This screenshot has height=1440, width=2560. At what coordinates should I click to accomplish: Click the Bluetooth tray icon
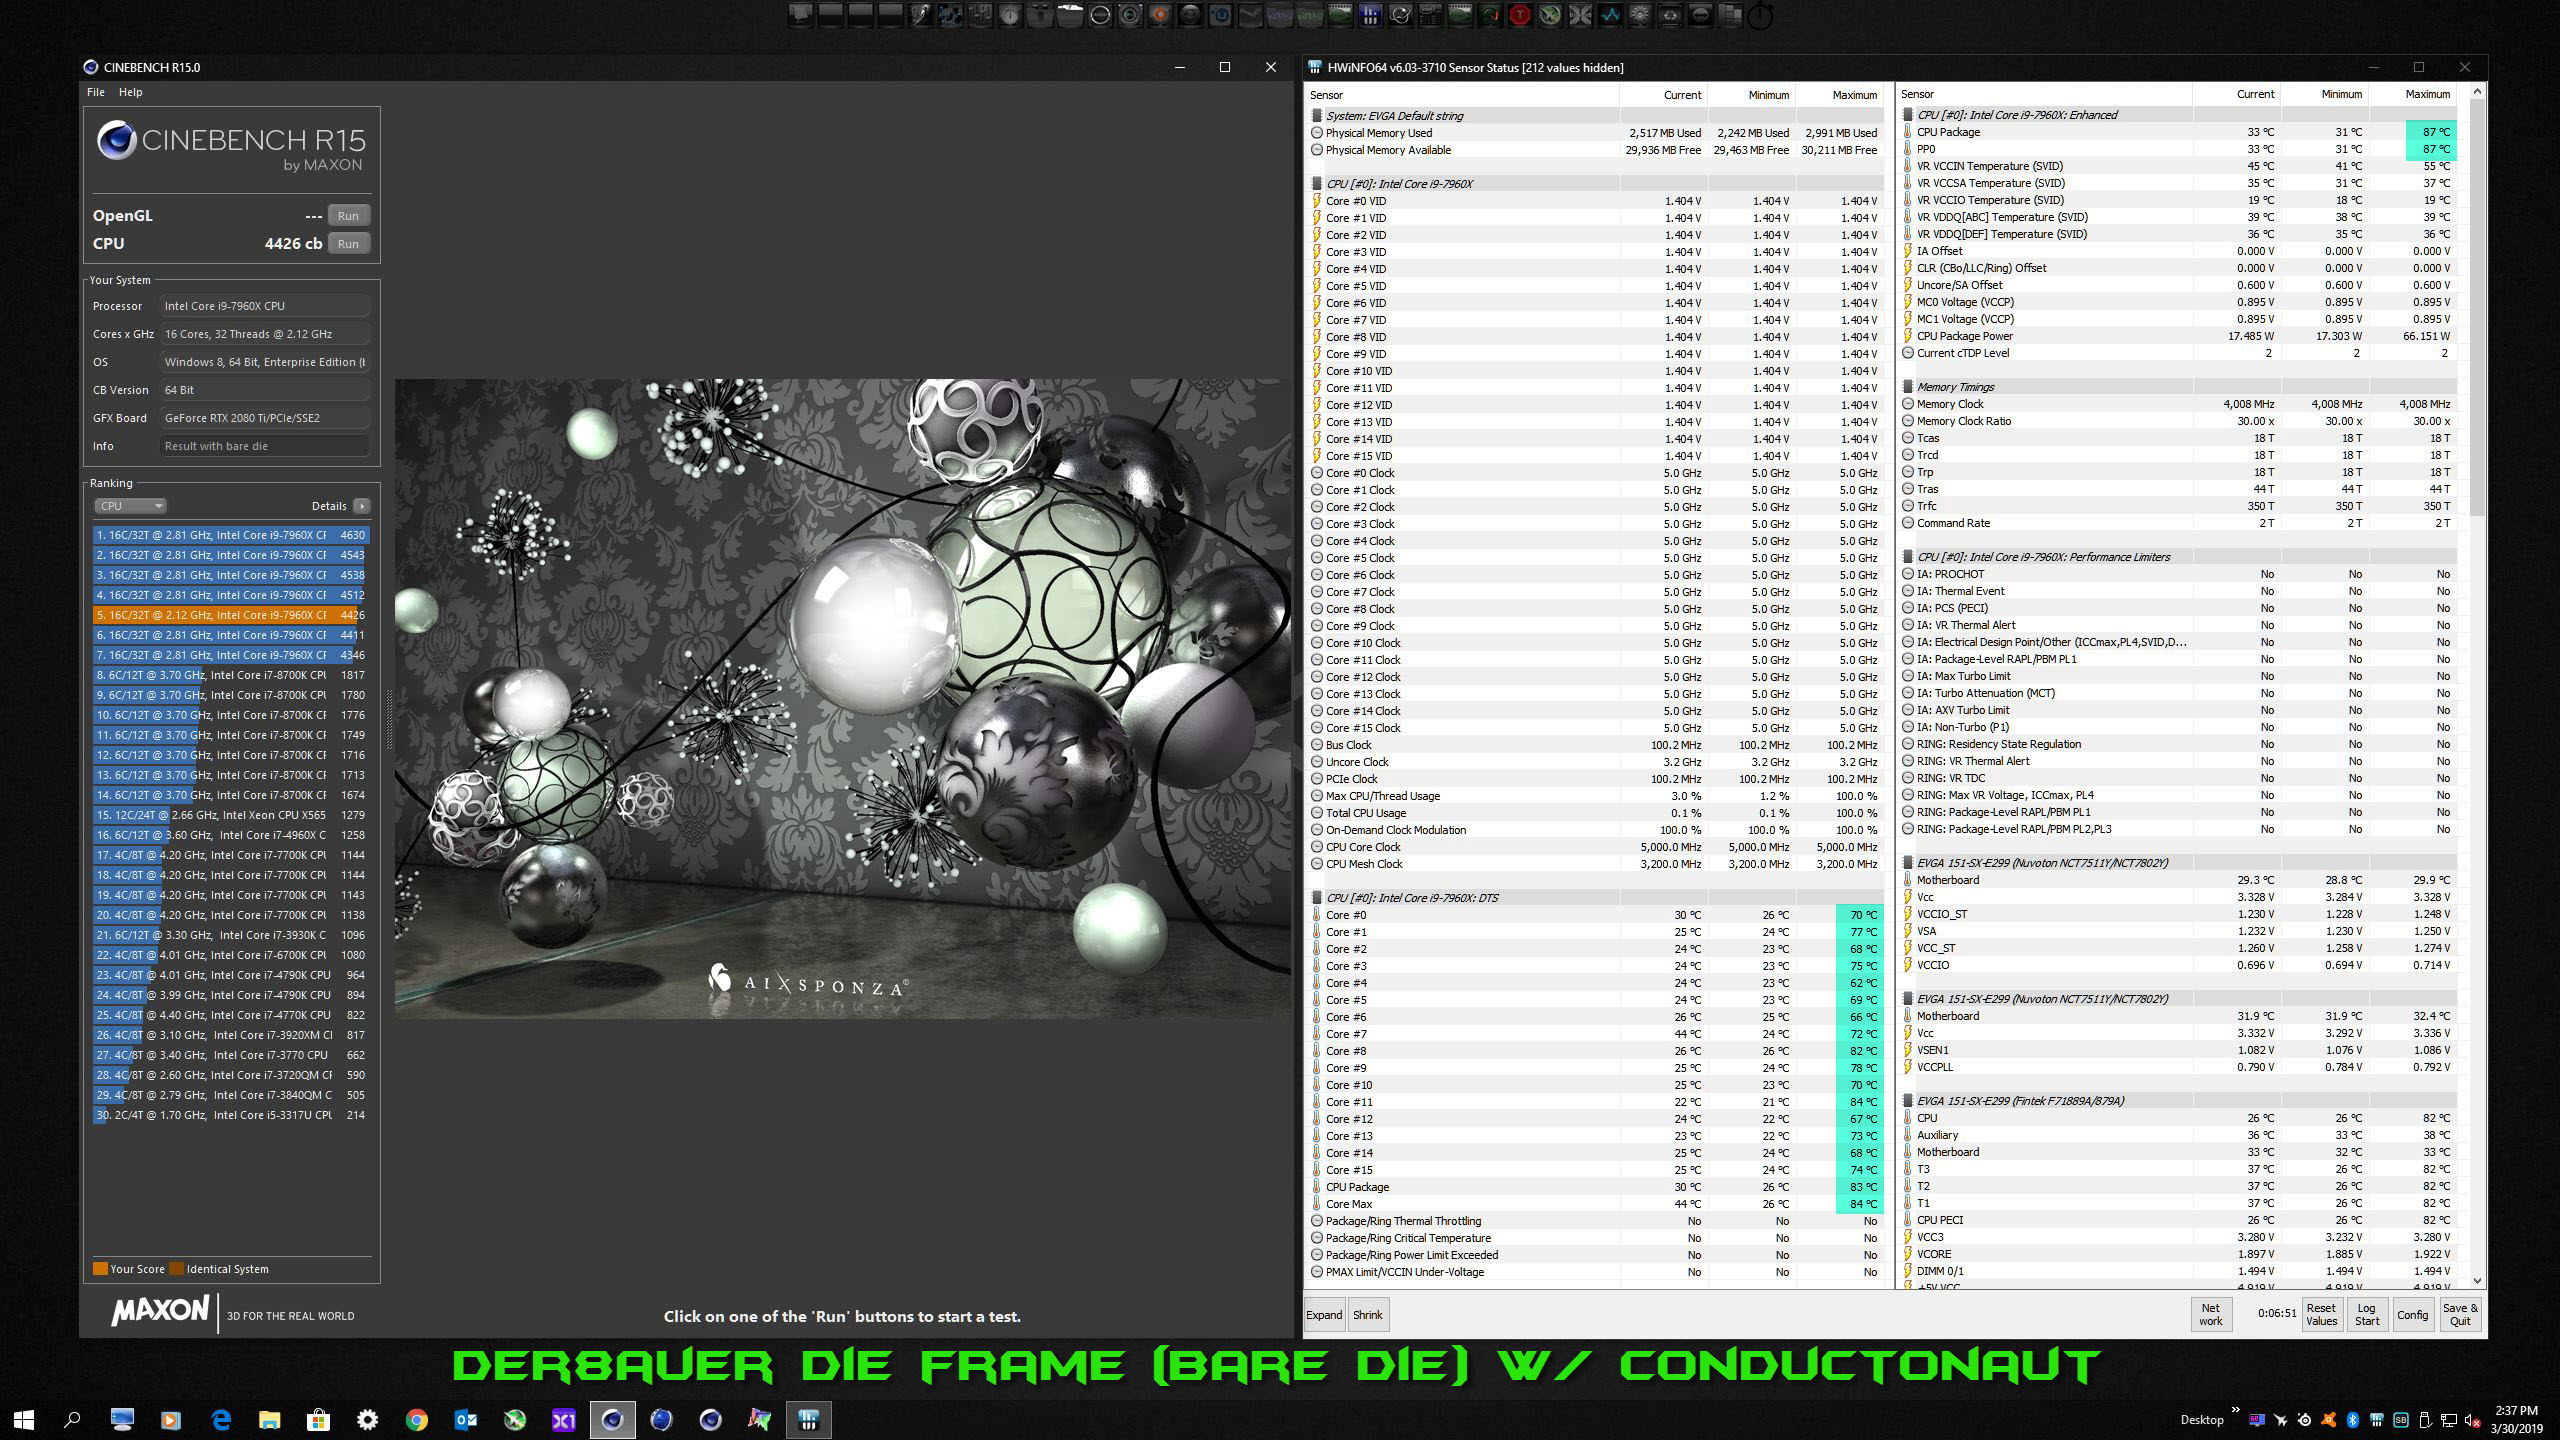coord(2353,1420)
